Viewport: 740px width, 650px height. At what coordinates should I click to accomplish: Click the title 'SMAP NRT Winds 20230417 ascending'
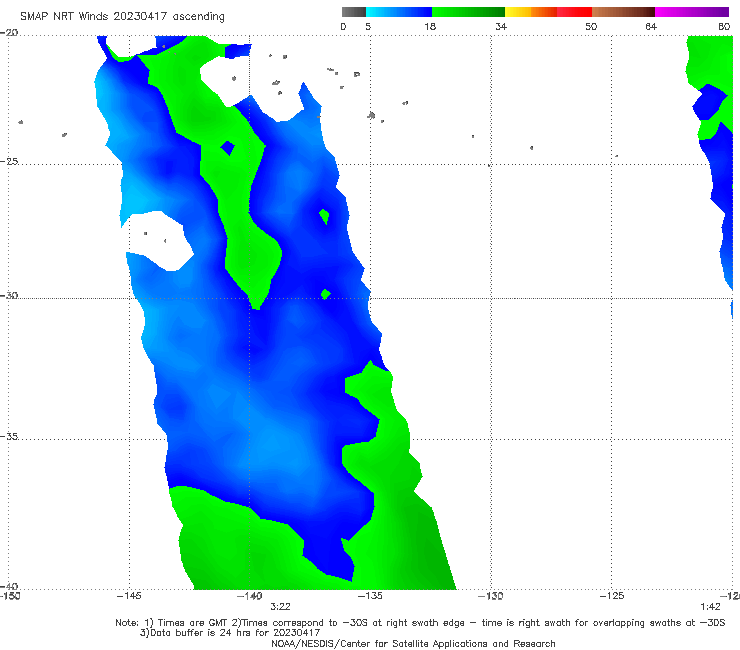(x=122, y=16)
